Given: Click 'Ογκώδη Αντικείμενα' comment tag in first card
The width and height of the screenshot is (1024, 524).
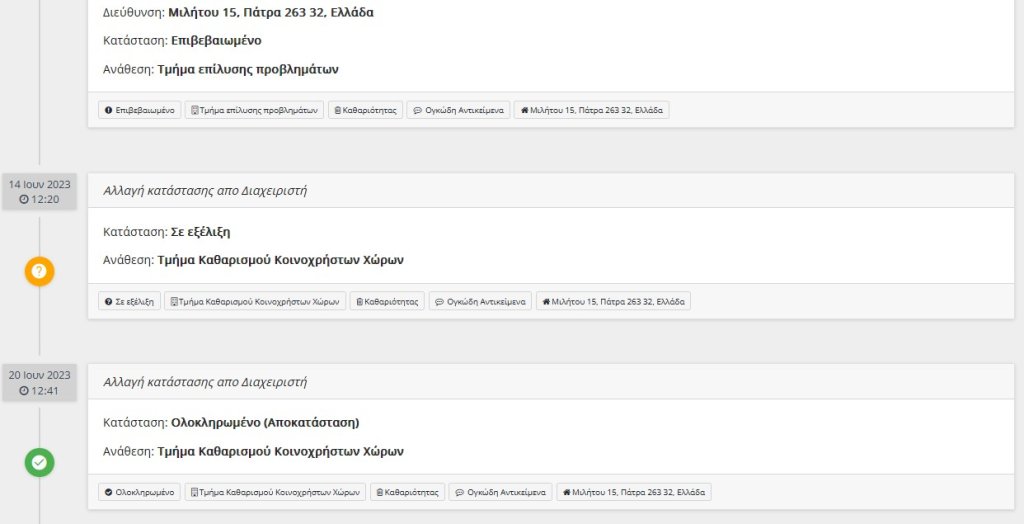Looking at the screenshot, I should click(x=458, y=110).
